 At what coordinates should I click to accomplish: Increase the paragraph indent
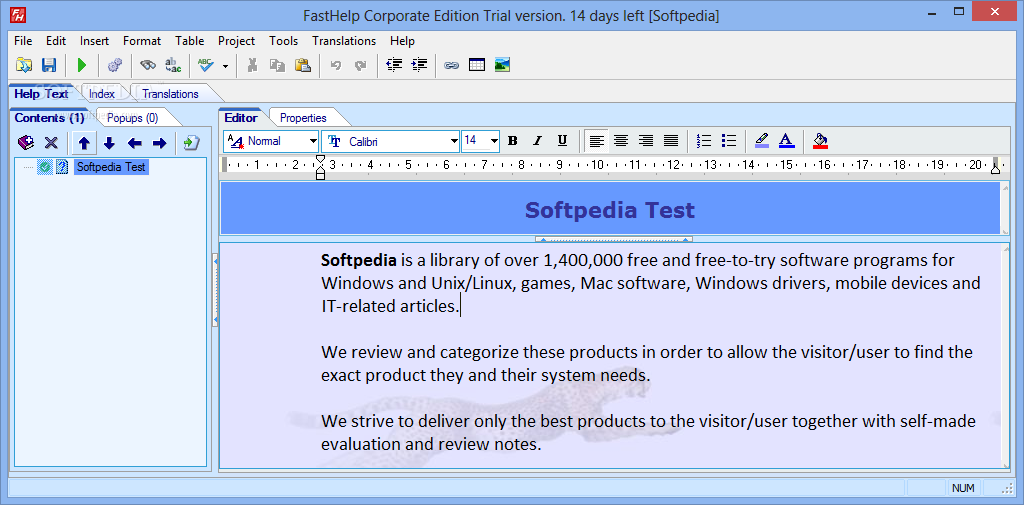pyautogui.click(x=419, y=65)
